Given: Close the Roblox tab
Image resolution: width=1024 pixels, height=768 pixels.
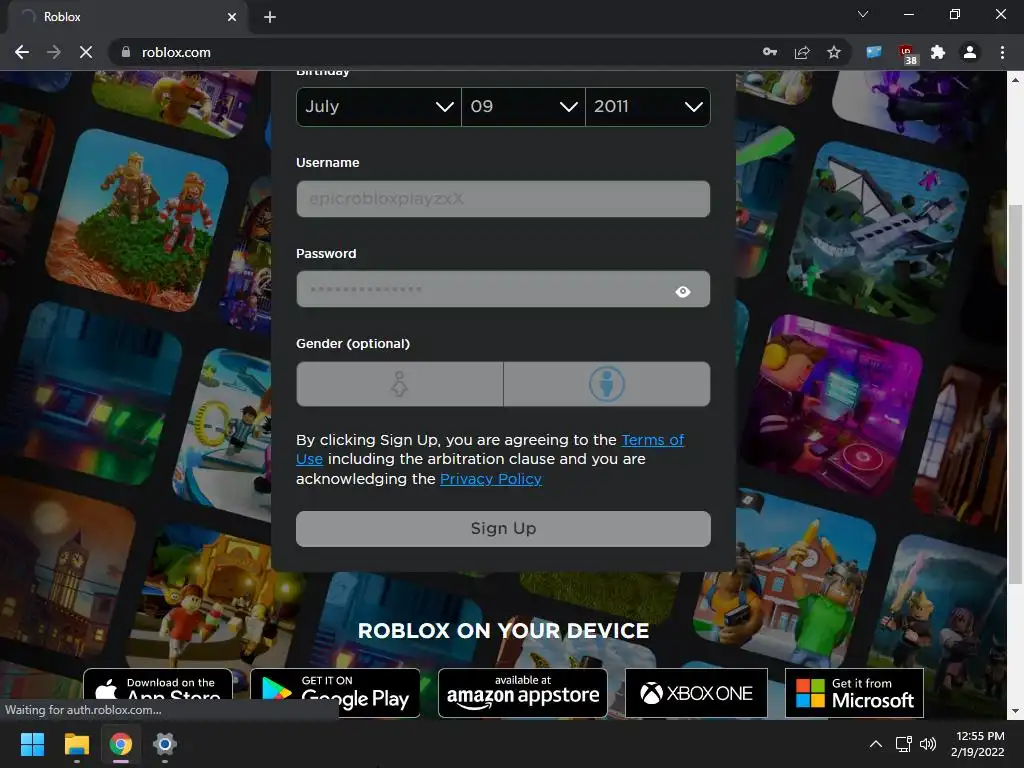Looking at the screenshot, I should click(x=232, y=17).
